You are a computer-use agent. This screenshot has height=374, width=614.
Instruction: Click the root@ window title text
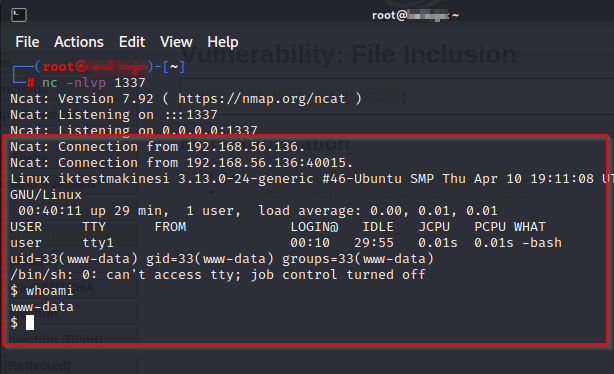coord(415,15)
